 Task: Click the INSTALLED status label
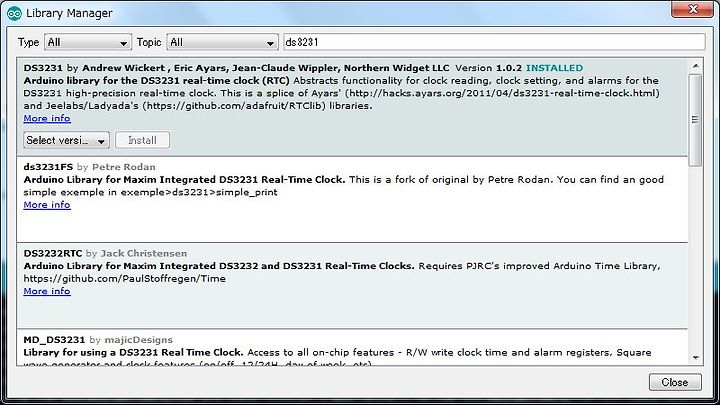point(554,68)
